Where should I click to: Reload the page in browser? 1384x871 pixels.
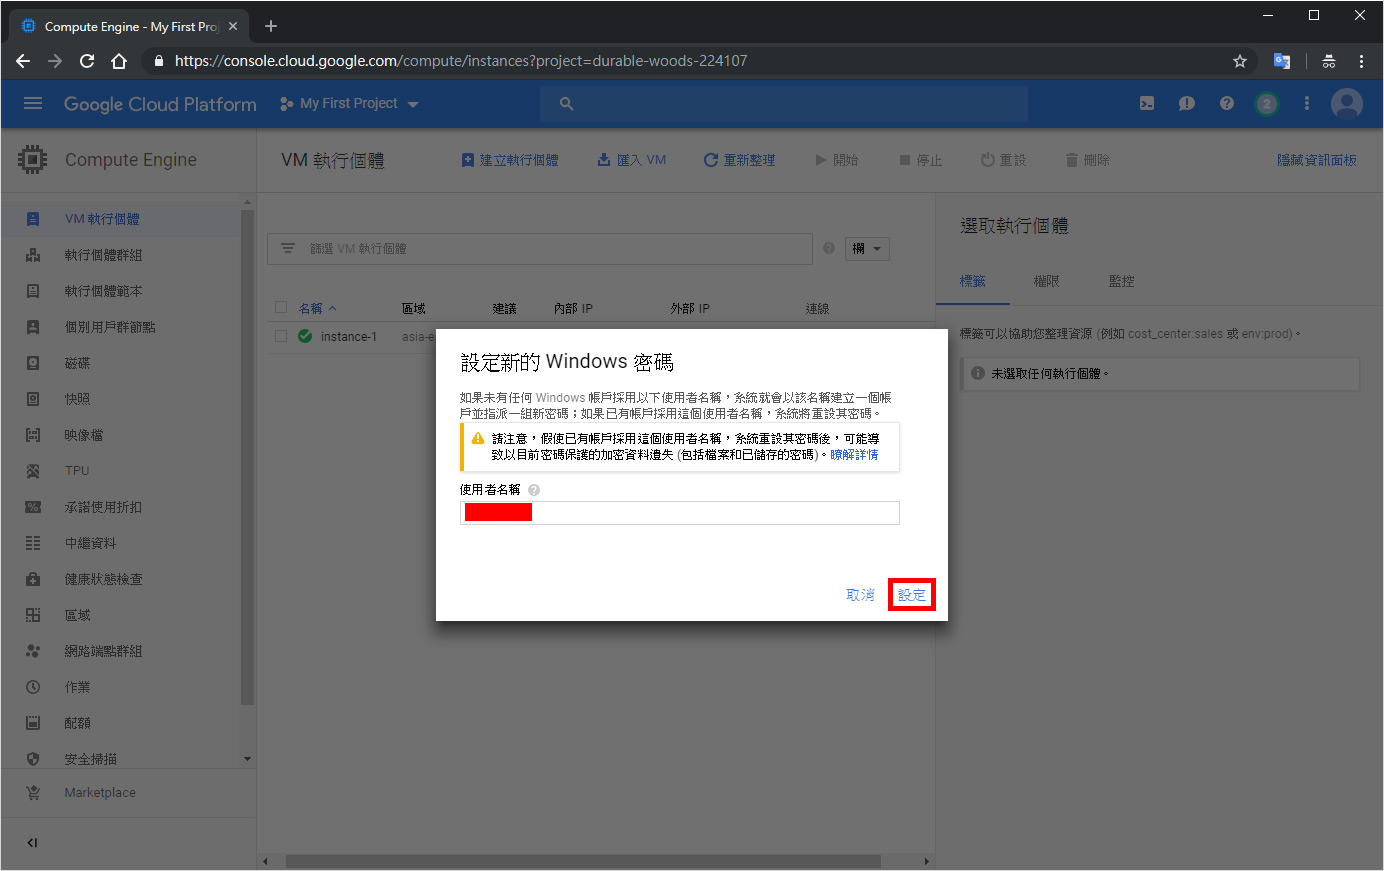click(x=87, y=61)
